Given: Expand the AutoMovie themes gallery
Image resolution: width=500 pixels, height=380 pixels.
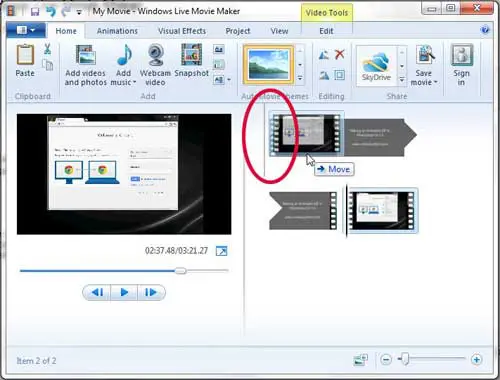Looking at the screenshot, I should tap(300, 79).
